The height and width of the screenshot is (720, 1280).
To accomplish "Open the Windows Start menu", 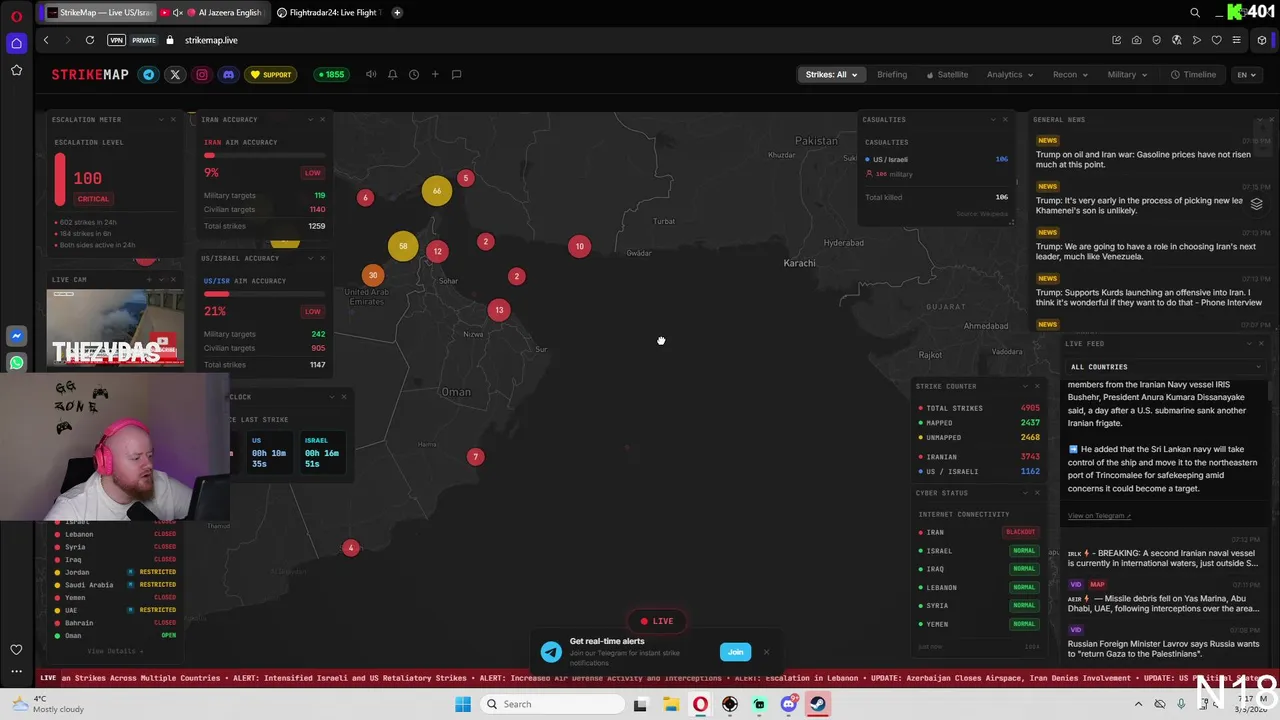I will (x=463, y=704).
